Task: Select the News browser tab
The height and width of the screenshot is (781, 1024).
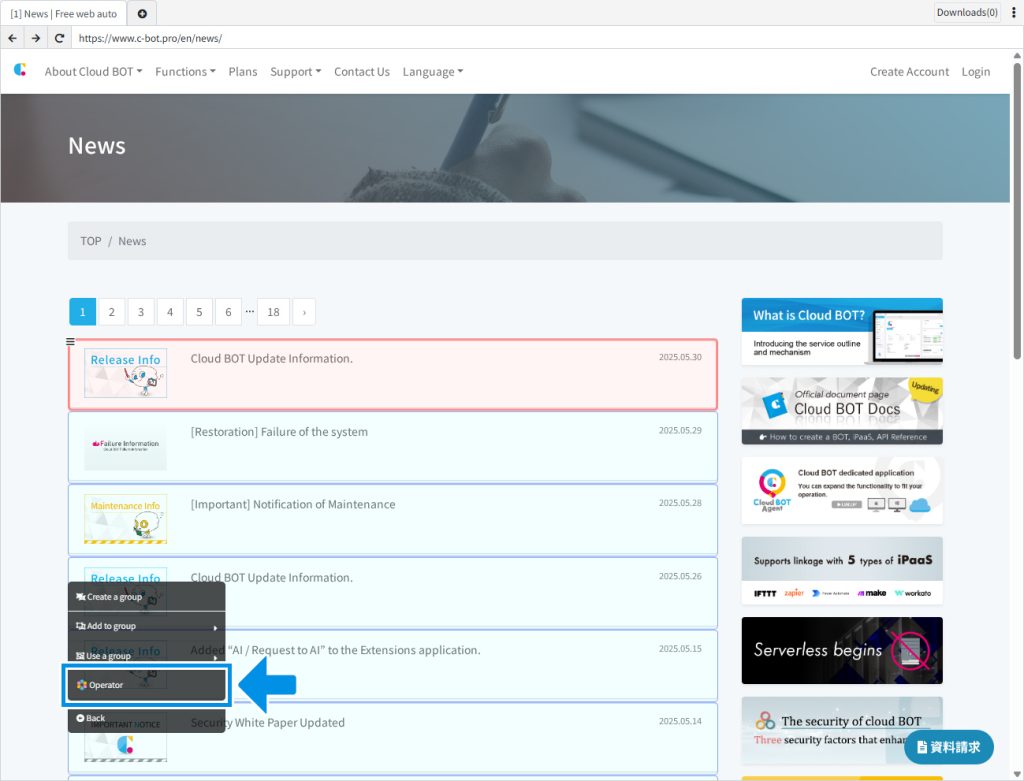Action: (x=63, y=13)
